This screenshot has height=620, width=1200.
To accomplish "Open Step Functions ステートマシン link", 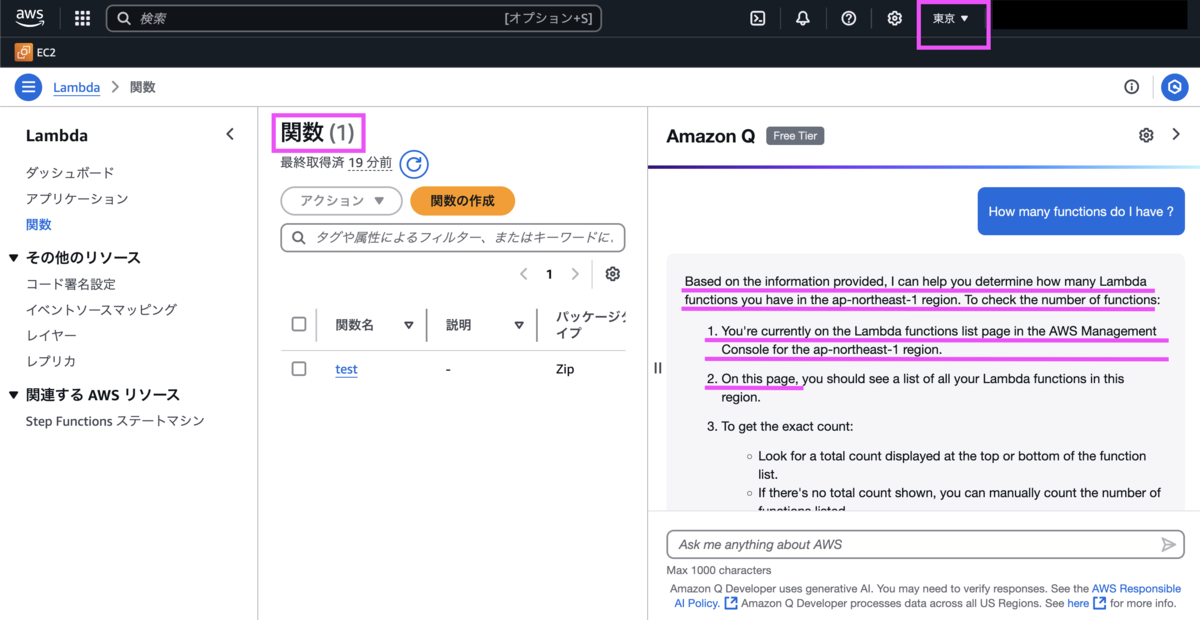I will point(115,421).
